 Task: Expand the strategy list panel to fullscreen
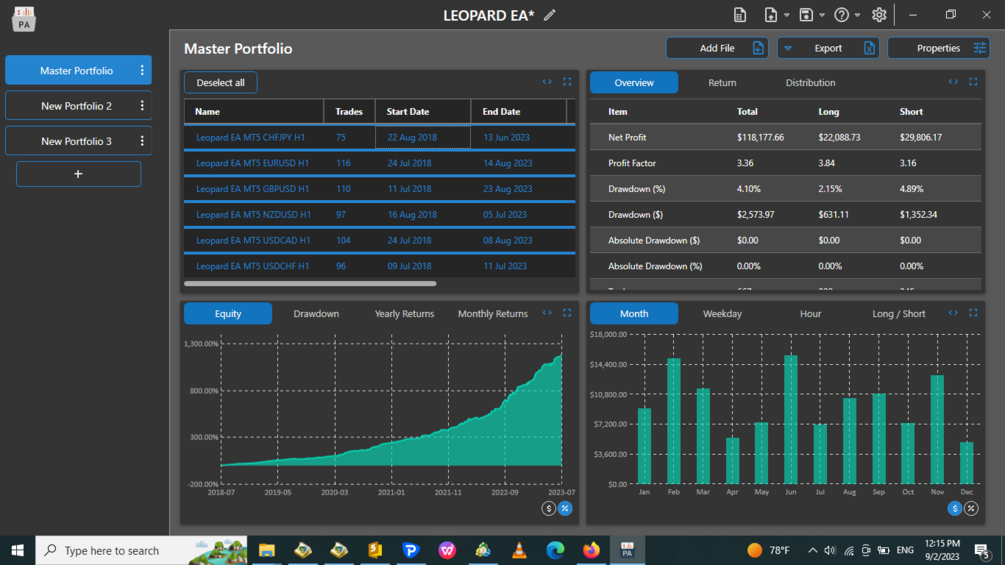[x=567, y=81]
